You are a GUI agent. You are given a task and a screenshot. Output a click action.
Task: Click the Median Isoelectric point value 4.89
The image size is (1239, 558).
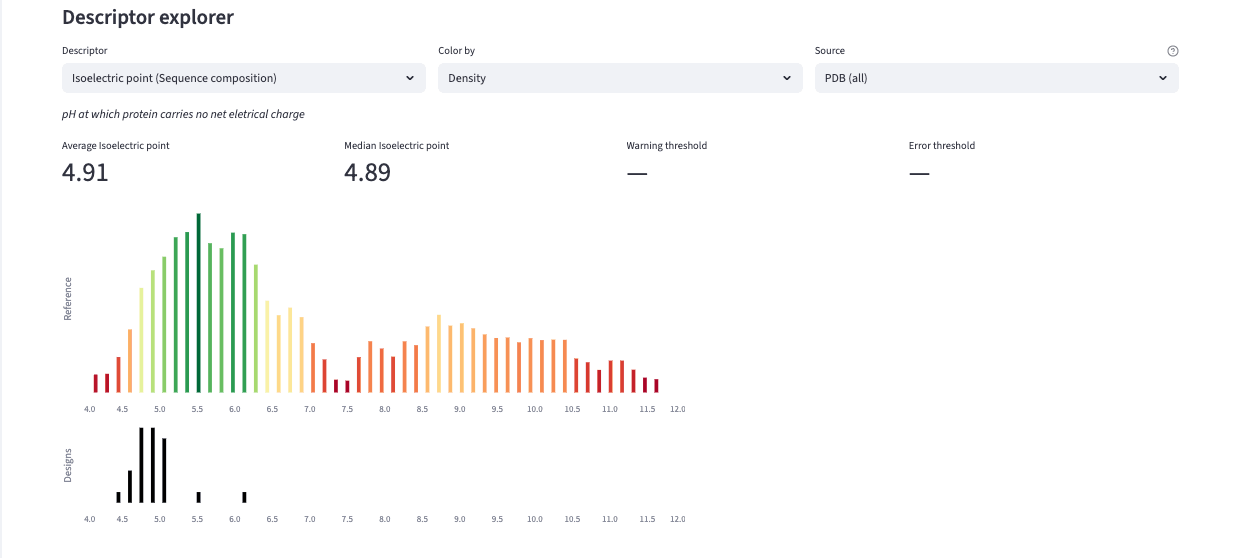[x=367, y=173]
